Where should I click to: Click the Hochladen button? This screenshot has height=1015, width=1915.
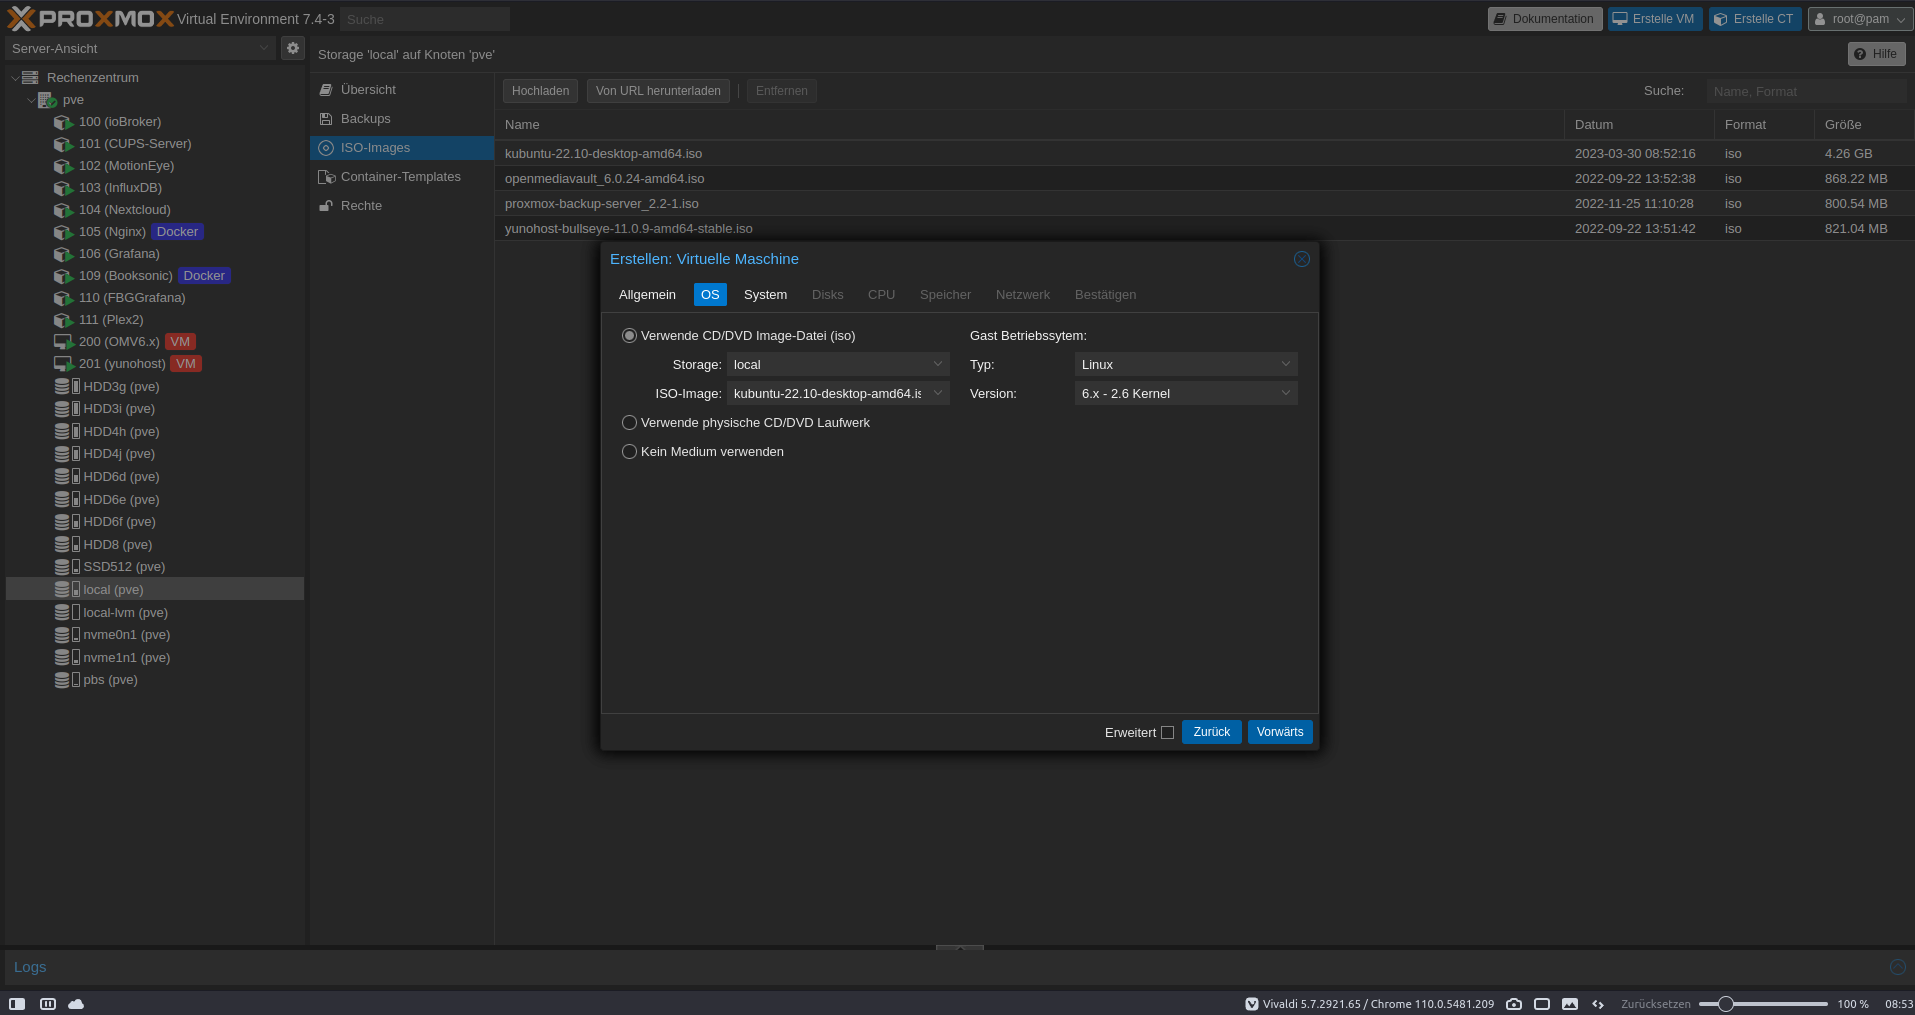coord(540,91)
